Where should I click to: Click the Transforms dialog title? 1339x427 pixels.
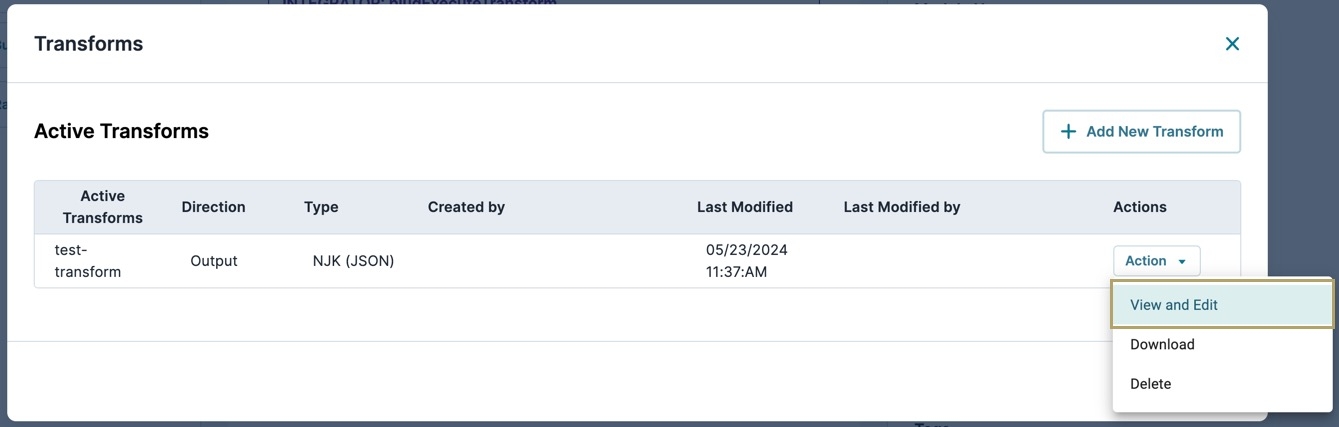click(89, 44)
